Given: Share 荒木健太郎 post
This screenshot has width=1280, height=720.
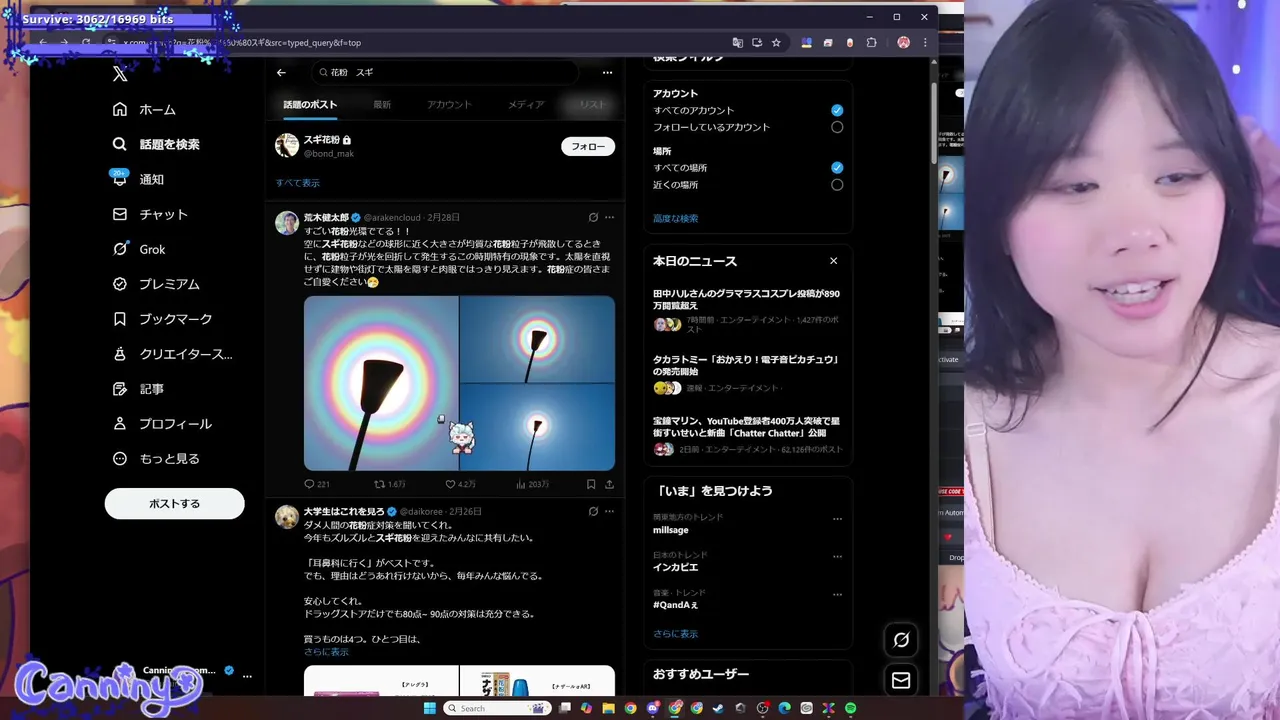Looking at the screenshot, I should point(609,484).
